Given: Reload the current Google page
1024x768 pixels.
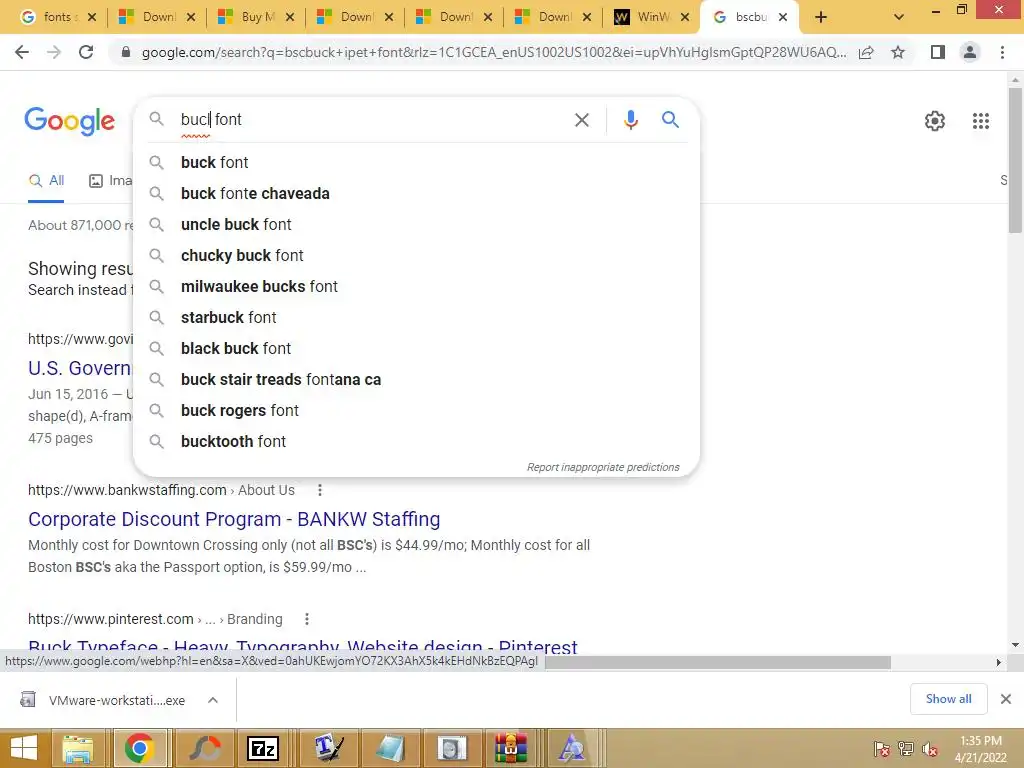Looking at the screenshot, I should [x=86, y=52].
